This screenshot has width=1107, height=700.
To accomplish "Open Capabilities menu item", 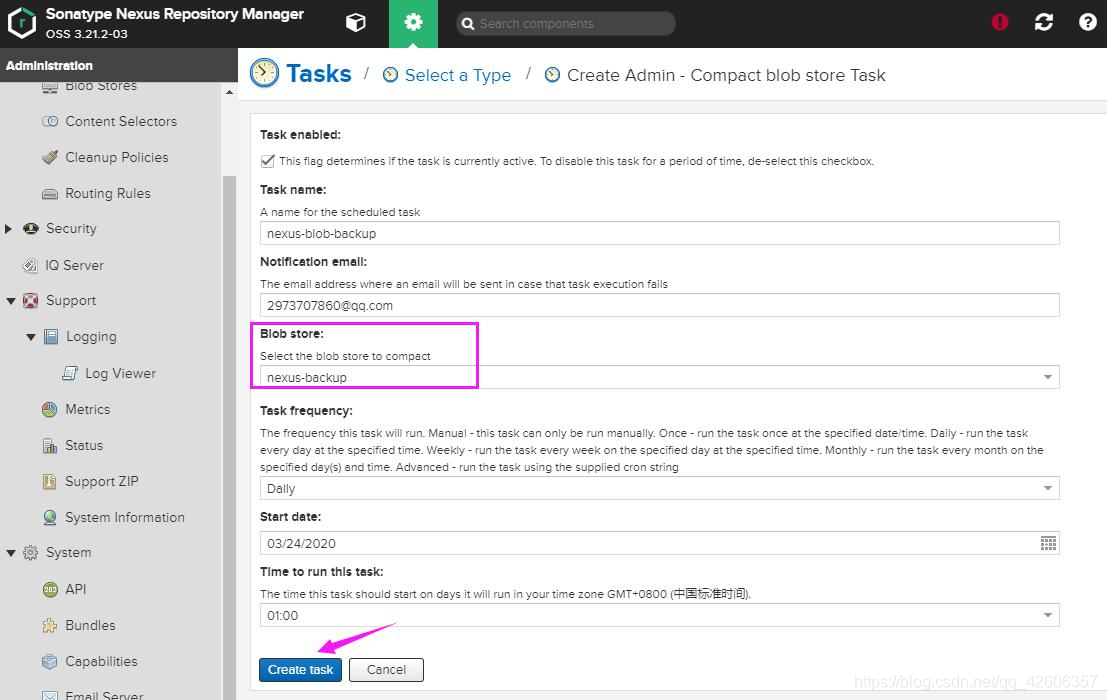I will pos(101,661).
